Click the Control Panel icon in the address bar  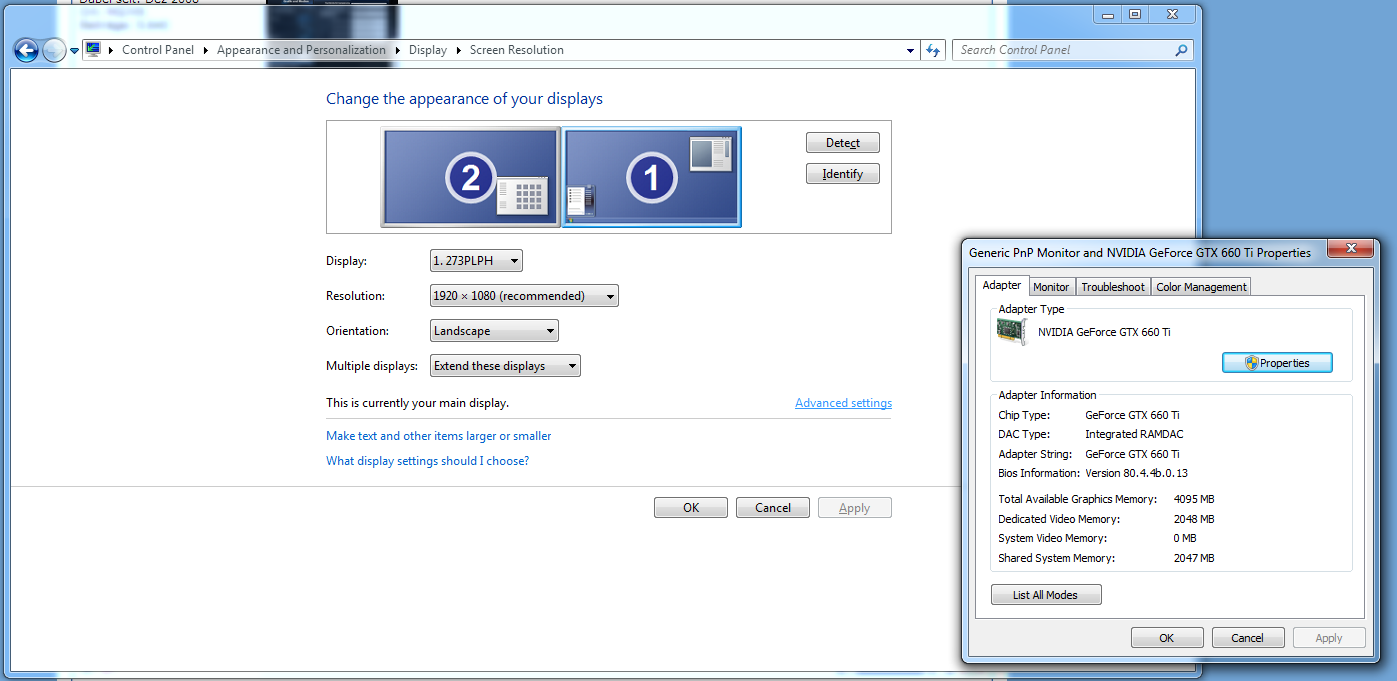coord(94,50)
